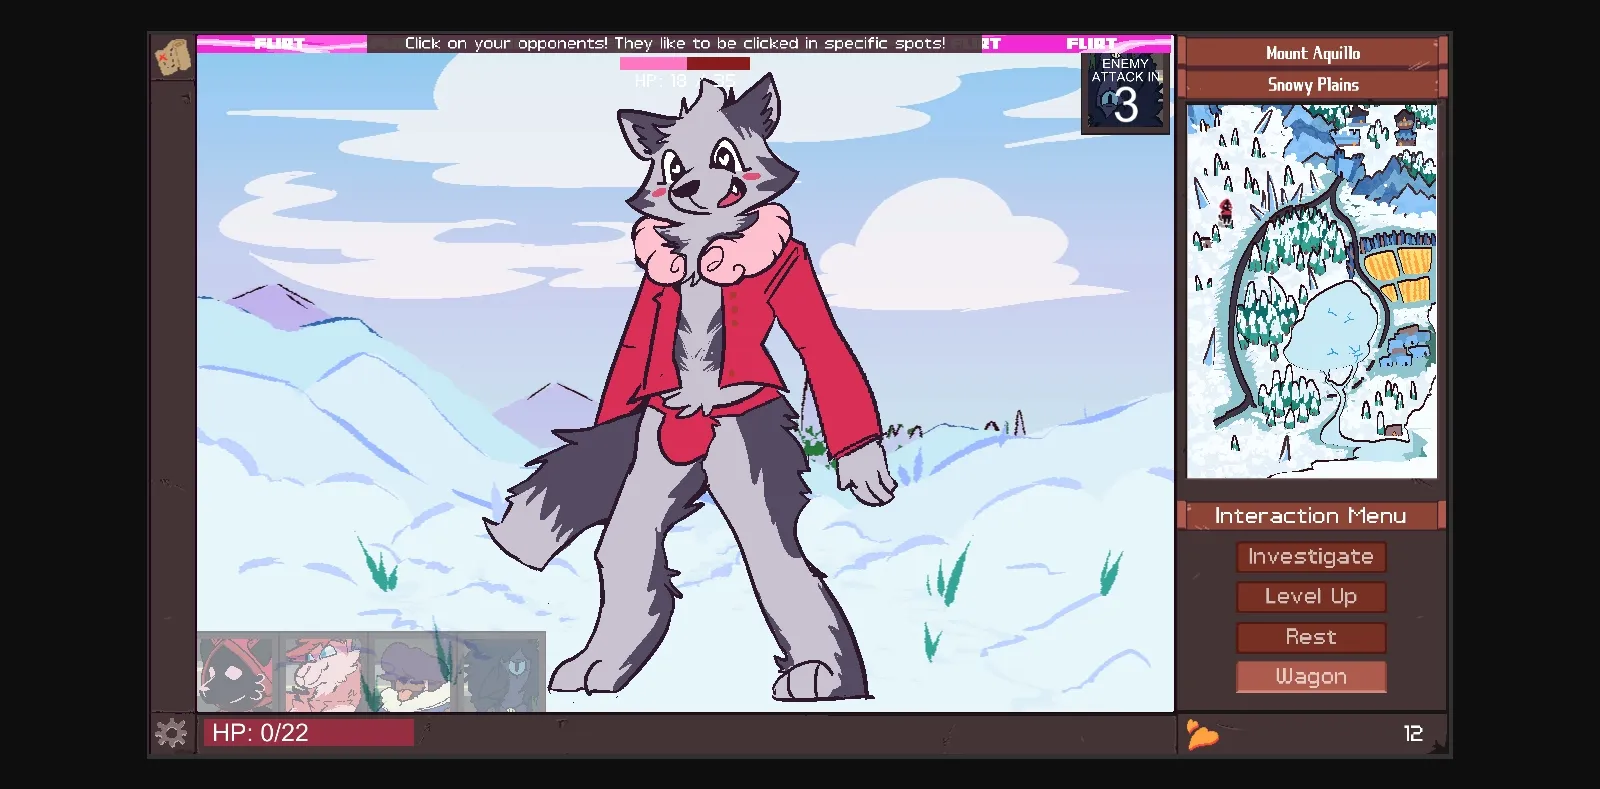Click the orange hearts currency icon
Screen dimensions: 1600x789
(x=1202, y=734)
